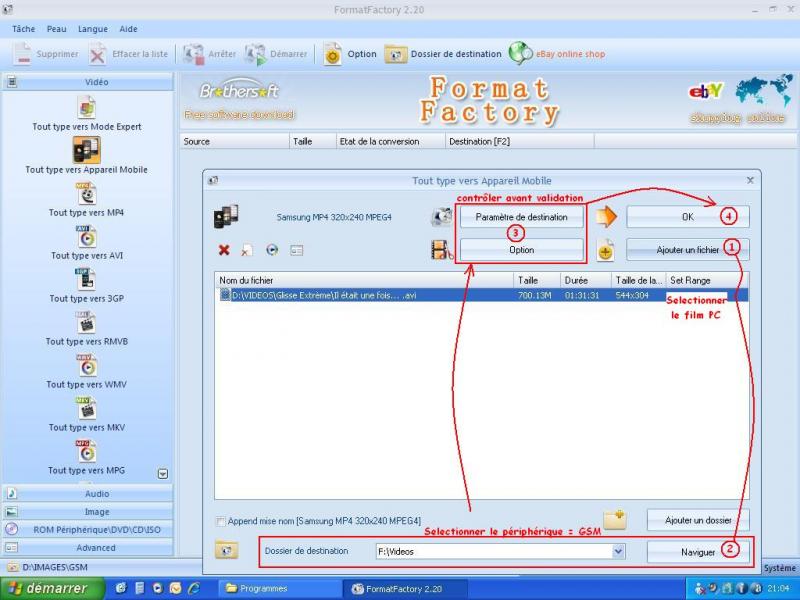Click the add-file plus icon

tap(606, 251)
